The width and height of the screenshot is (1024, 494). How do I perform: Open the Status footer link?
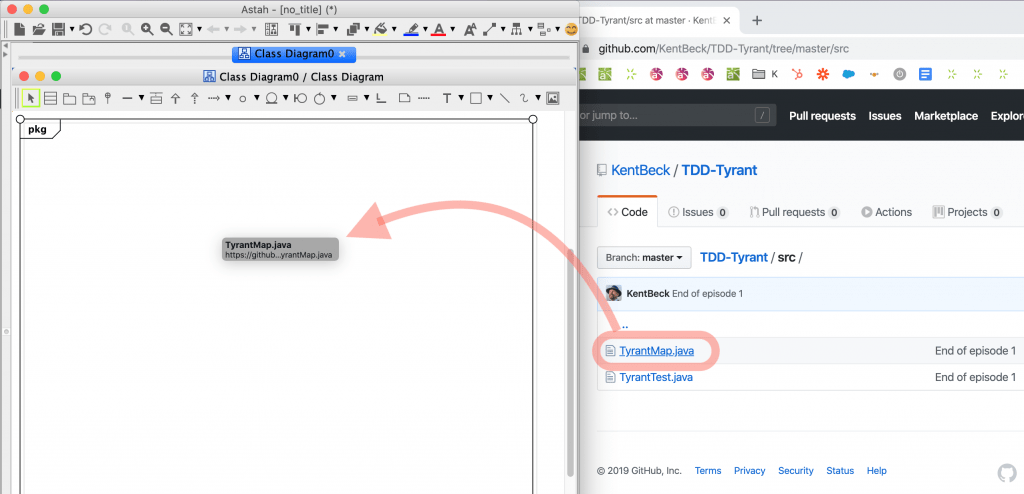[840, 470]
